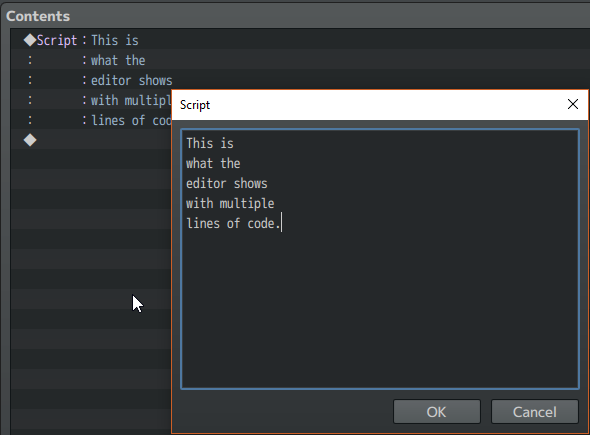Click the empty row directly below the last diamond

point(91,160)
